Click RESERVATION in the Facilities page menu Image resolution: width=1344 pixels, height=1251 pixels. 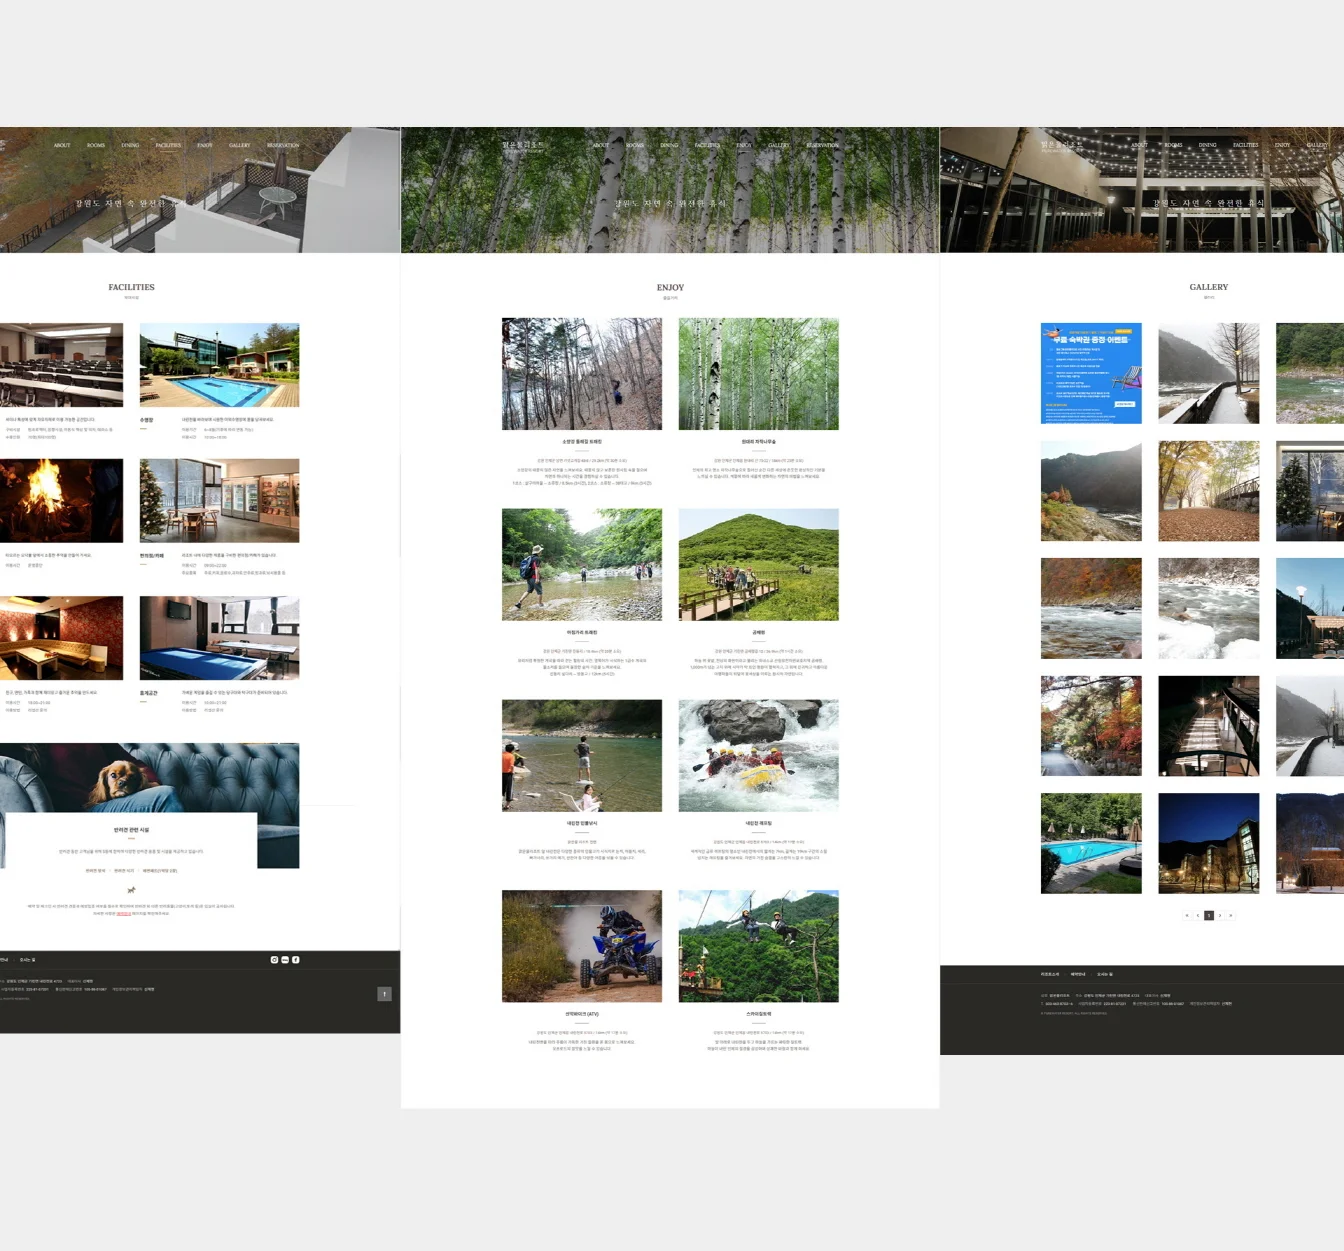283,145
